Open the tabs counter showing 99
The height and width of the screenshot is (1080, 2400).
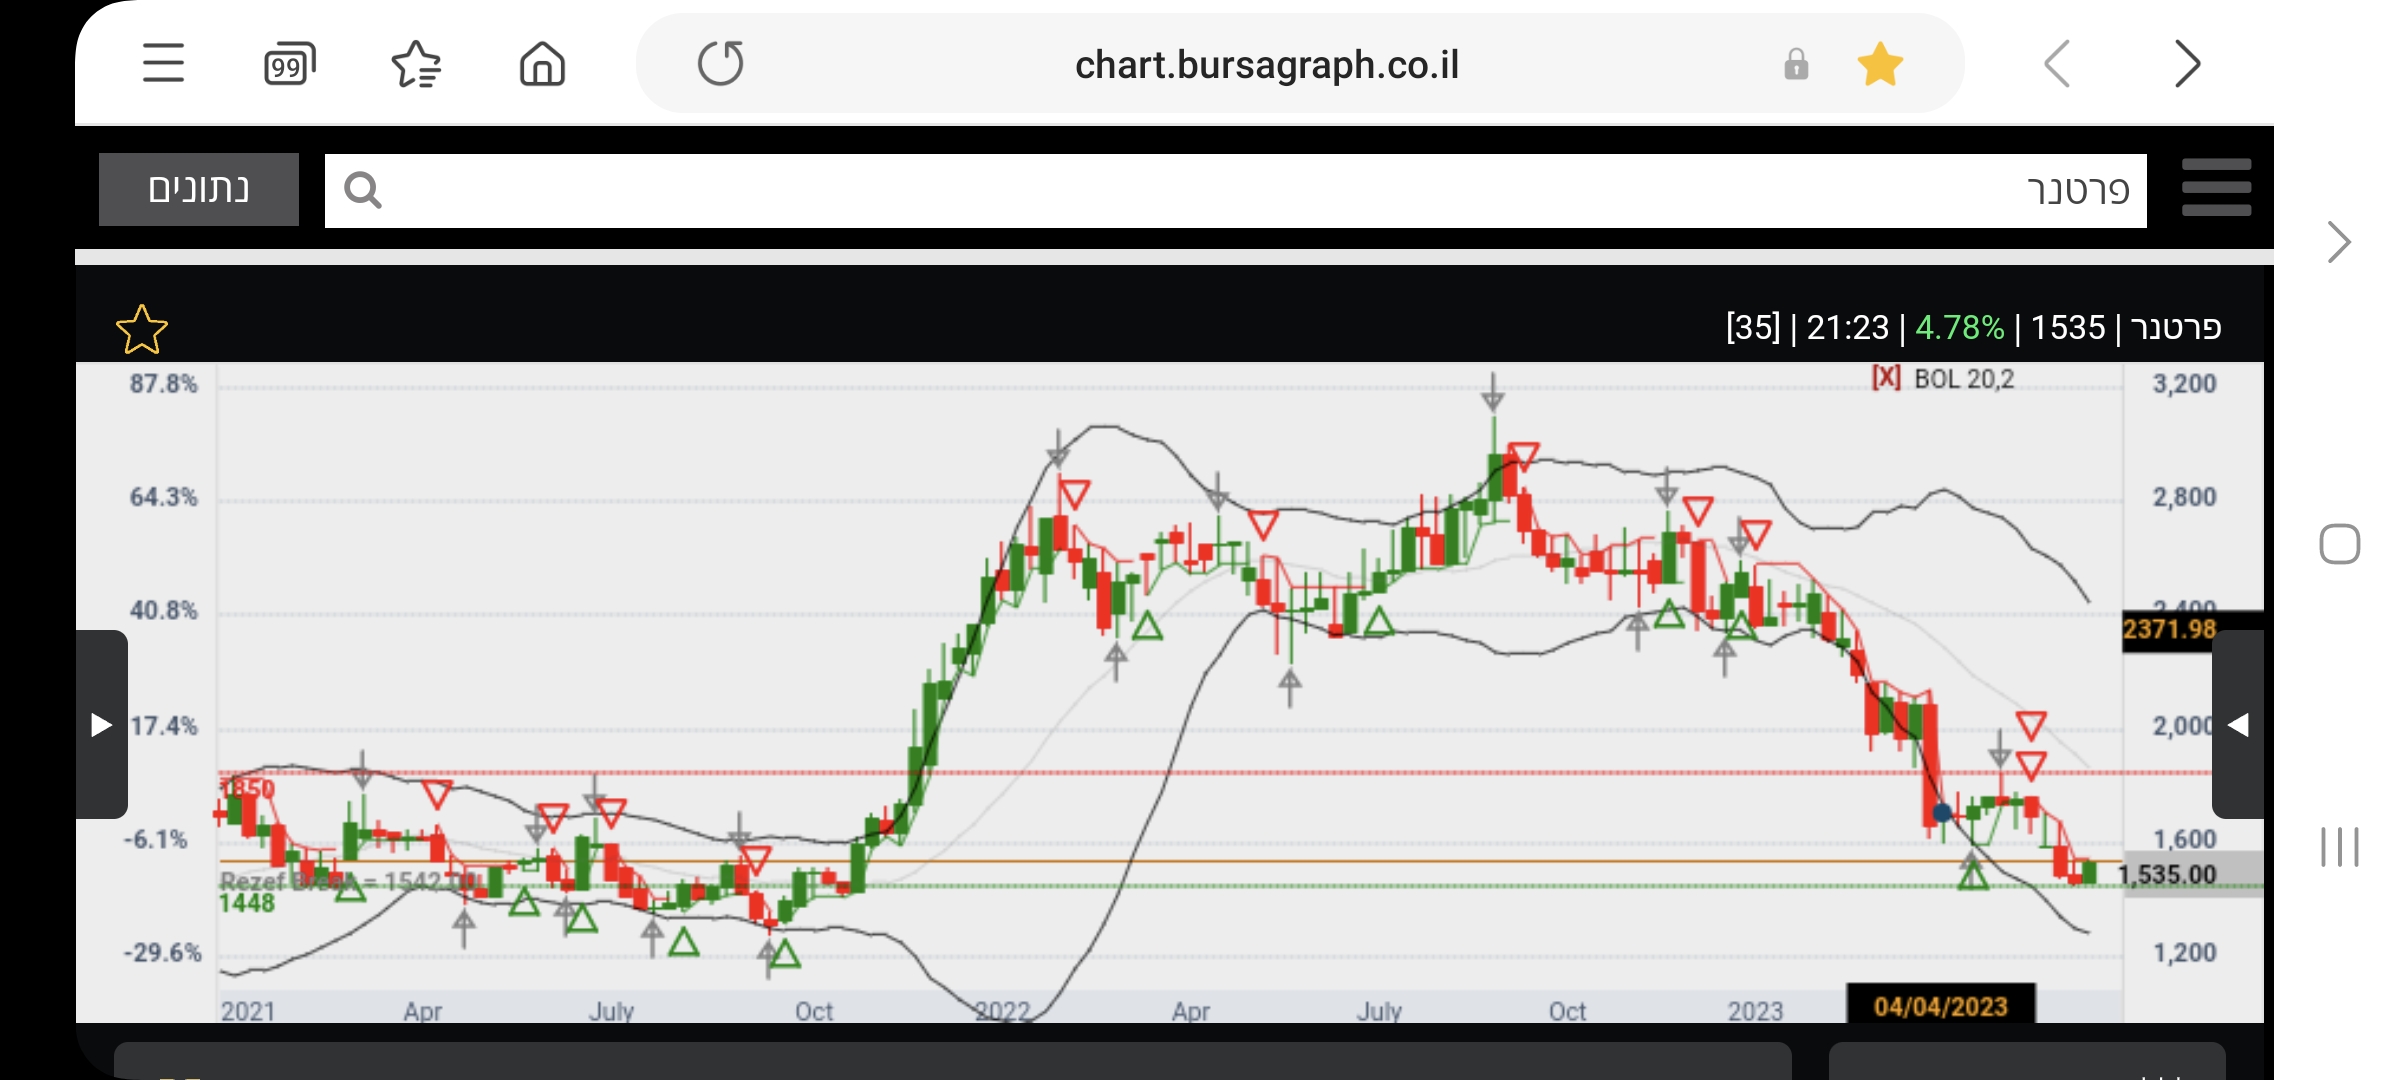[x=289, y=64]
